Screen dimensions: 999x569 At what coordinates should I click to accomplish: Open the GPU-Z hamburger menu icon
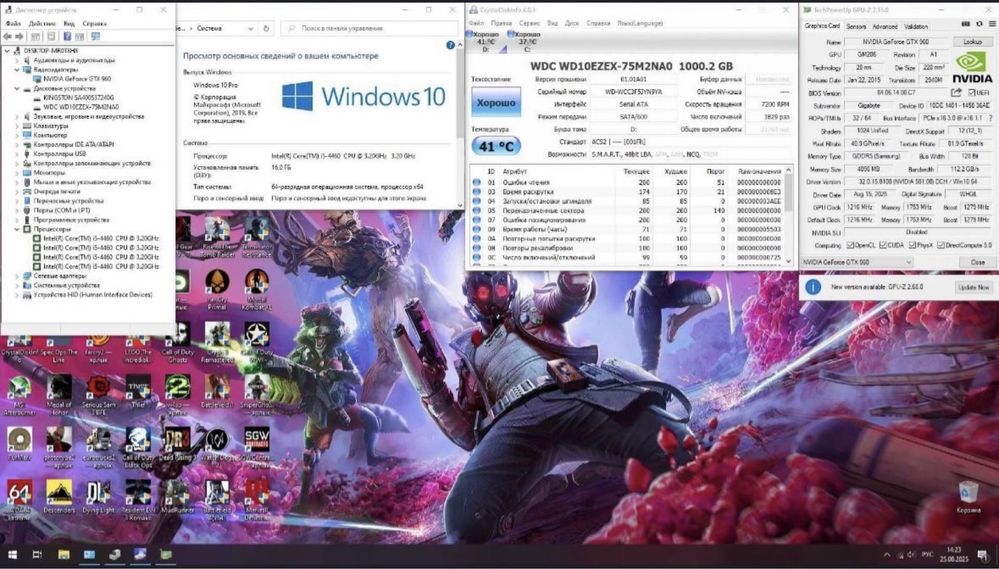pyautogui.click(x=993, y=24)
